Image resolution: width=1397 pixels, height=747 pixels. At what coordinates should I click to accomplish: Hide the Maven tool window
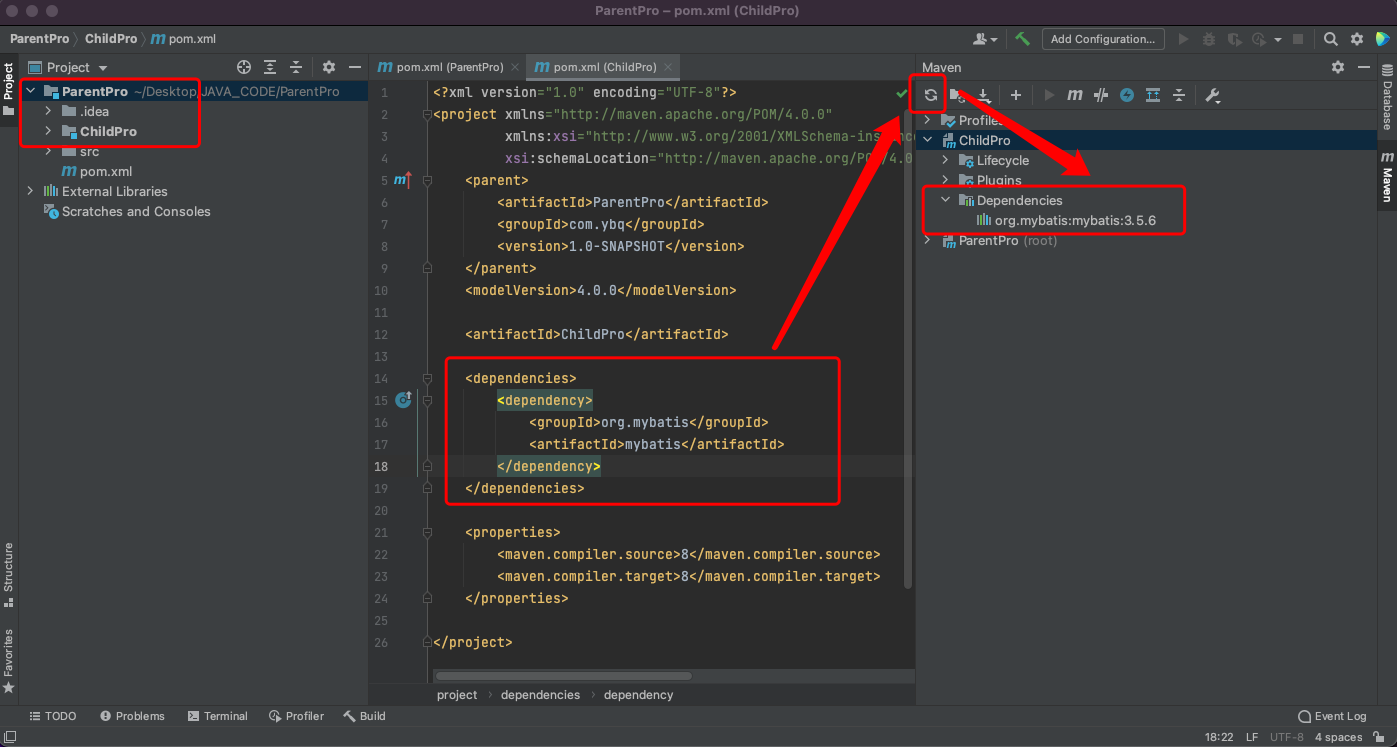pyautogui.click(x=1363, y=67)
